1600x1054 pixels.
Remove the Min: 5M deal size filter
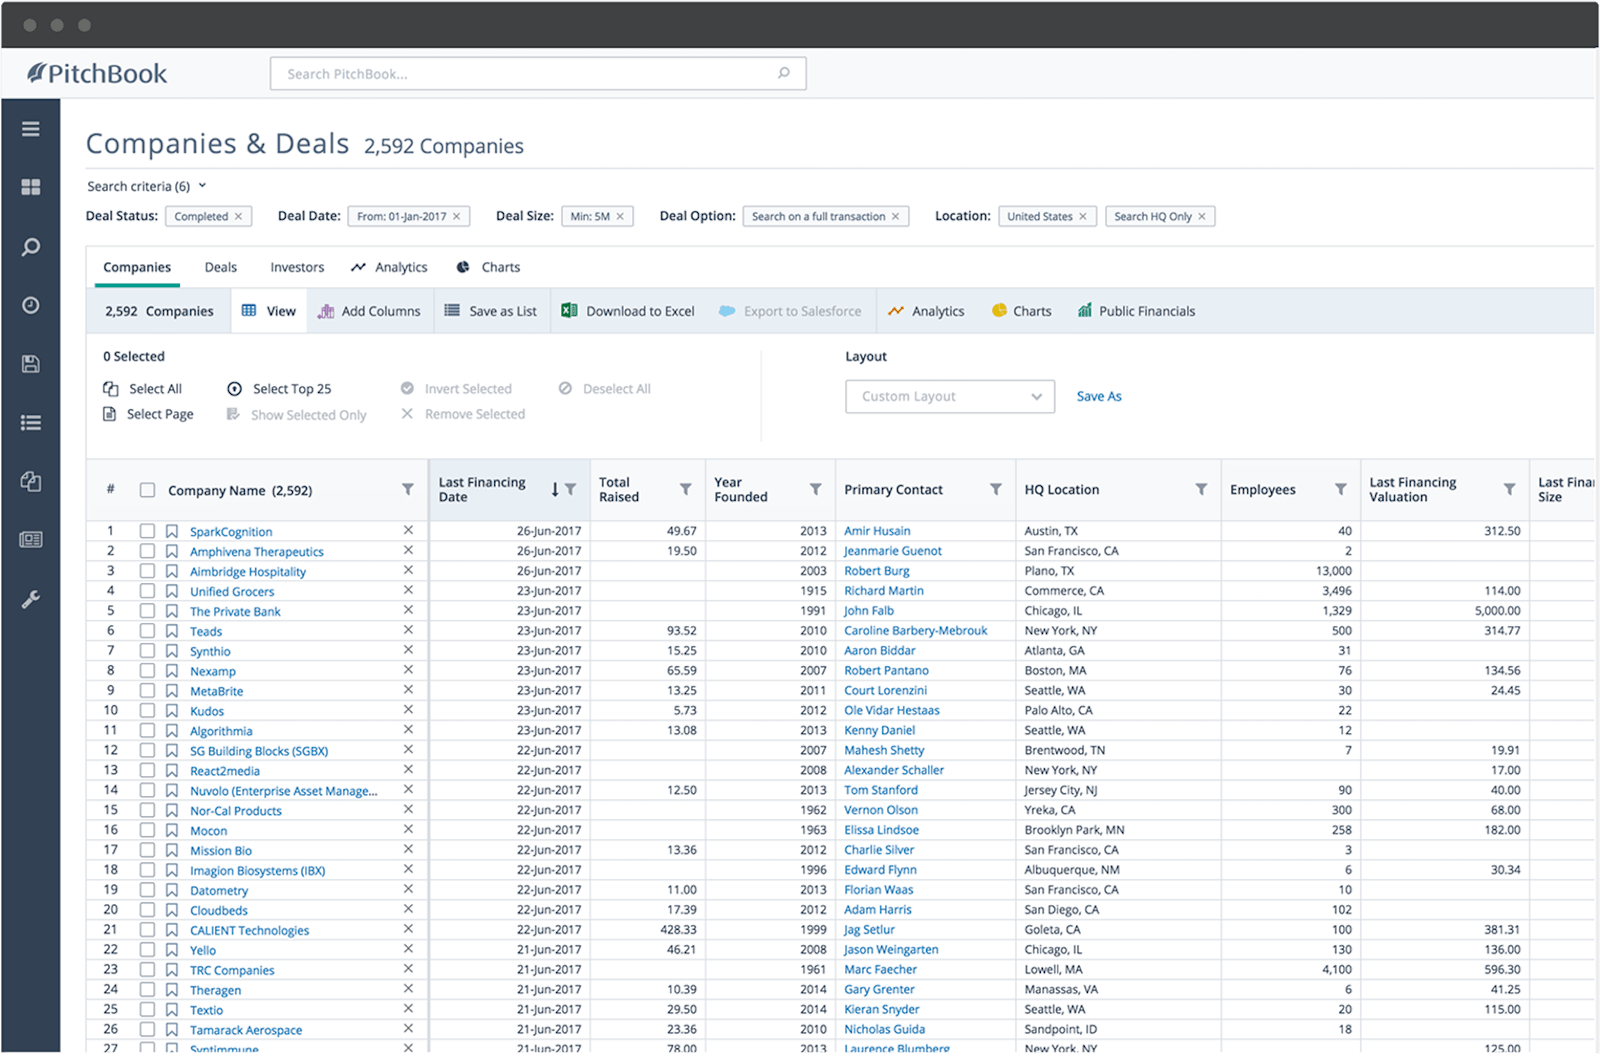[x=620, y=216]
